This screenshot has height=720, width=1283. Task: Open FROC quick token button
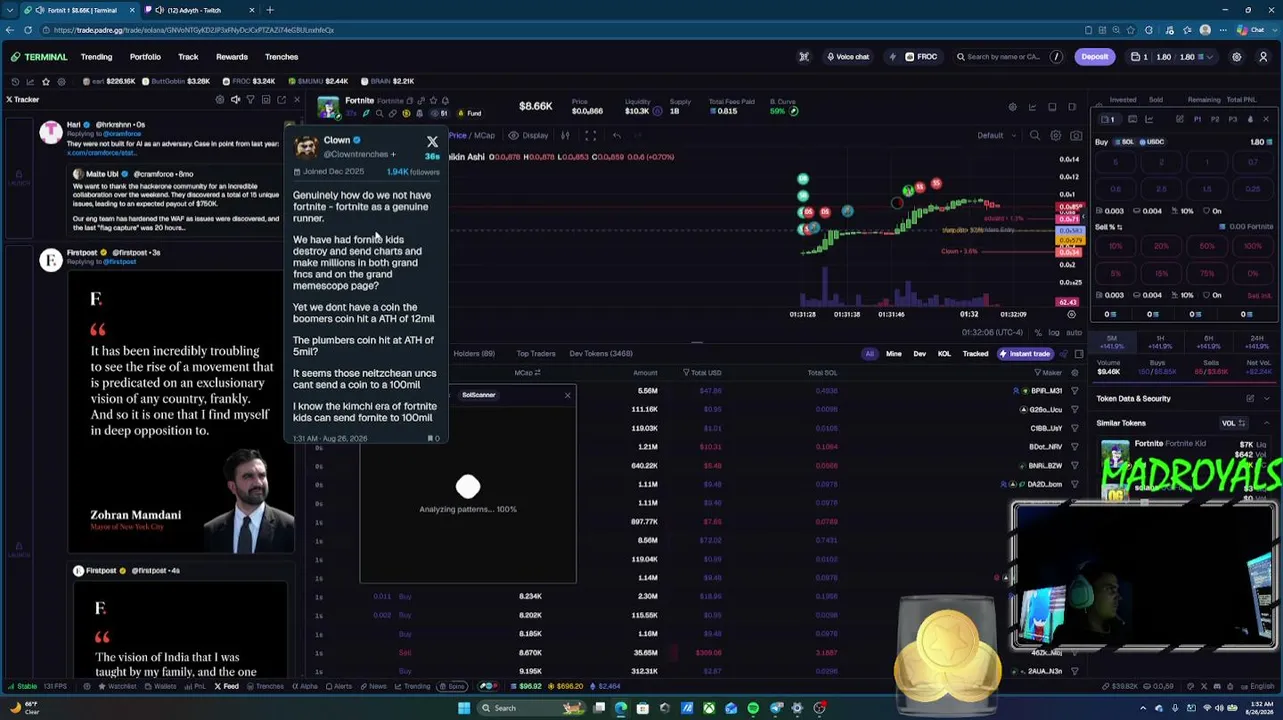tap(921, 57)
